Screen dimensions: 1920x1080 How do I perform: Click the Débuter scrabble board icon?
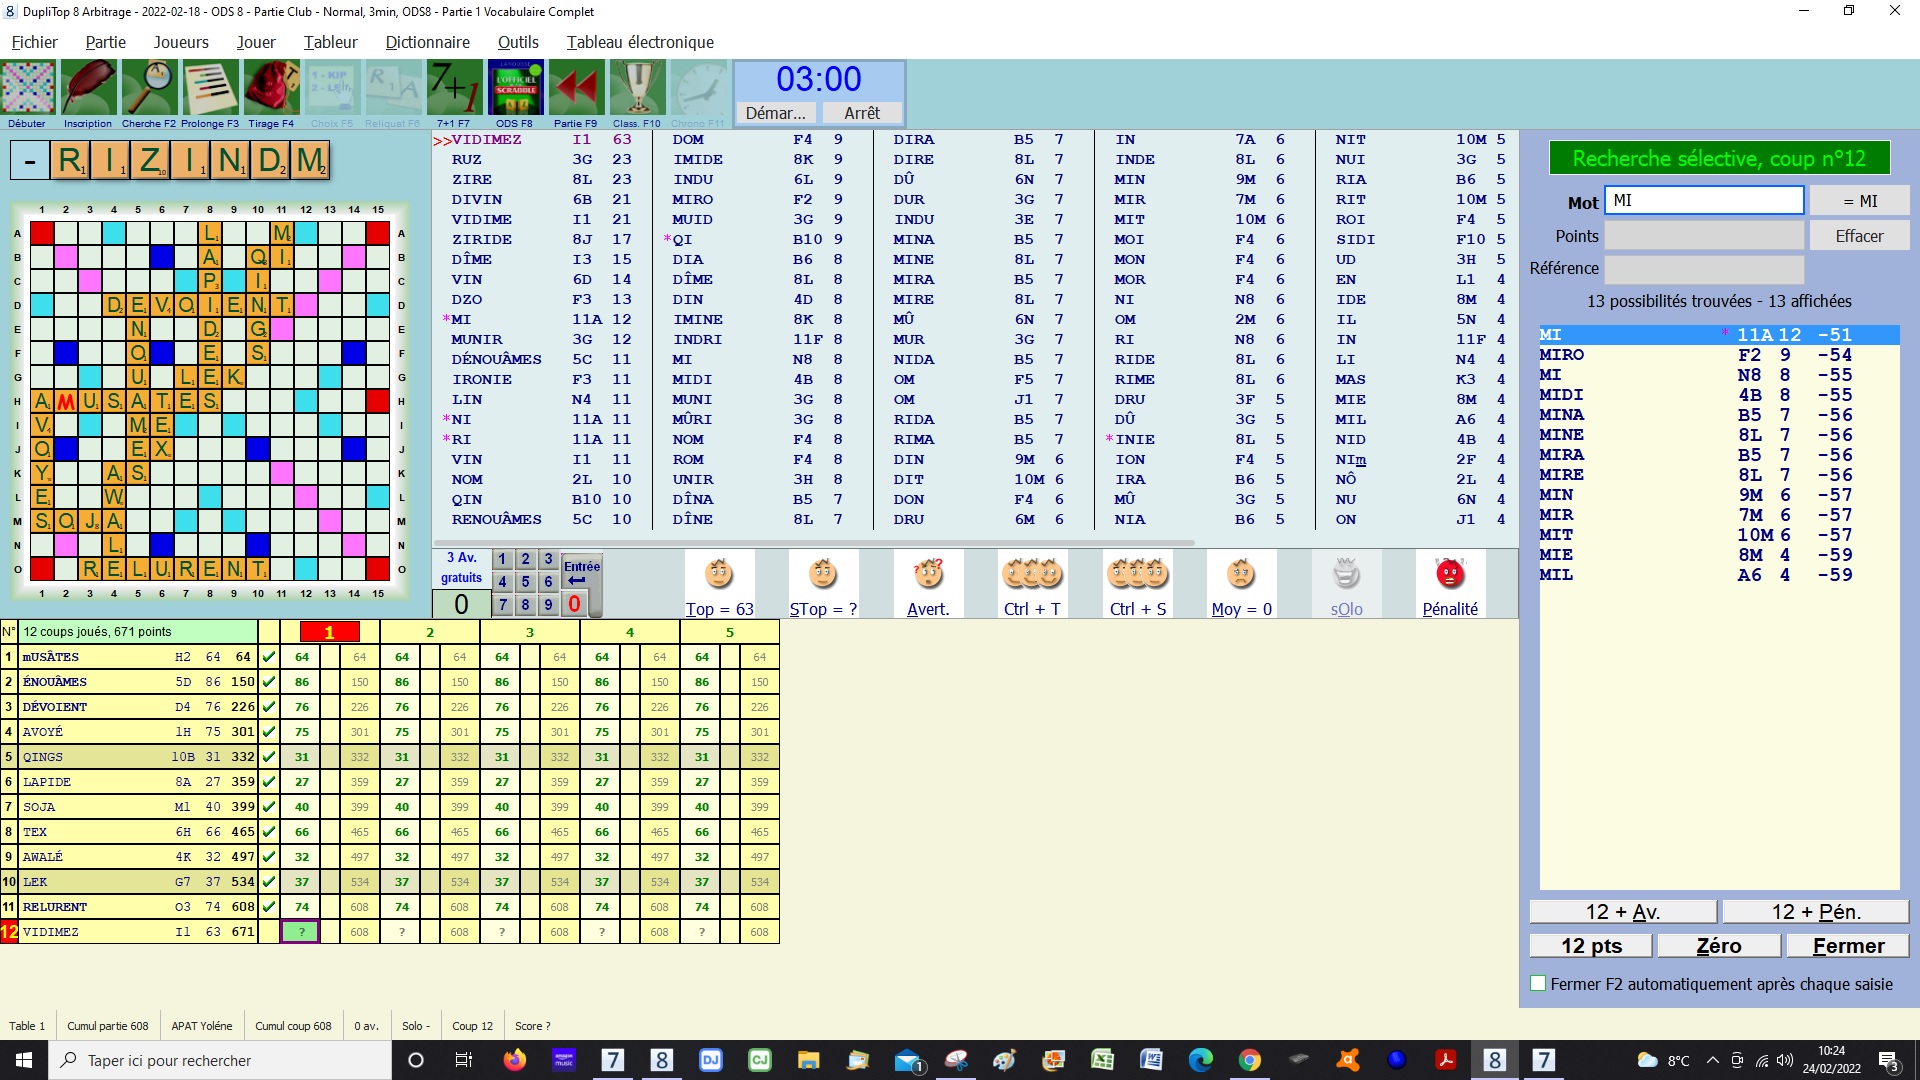pos(28,88)
